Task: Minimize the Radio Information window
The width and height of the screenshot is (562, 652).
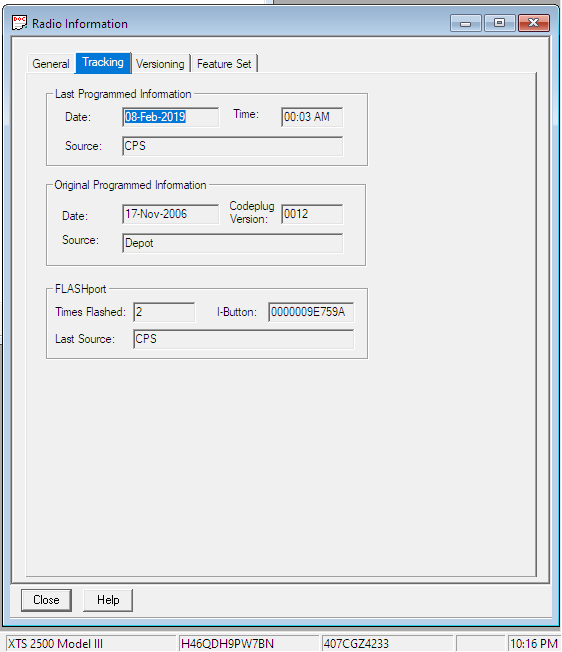Action: click(466, 23)
